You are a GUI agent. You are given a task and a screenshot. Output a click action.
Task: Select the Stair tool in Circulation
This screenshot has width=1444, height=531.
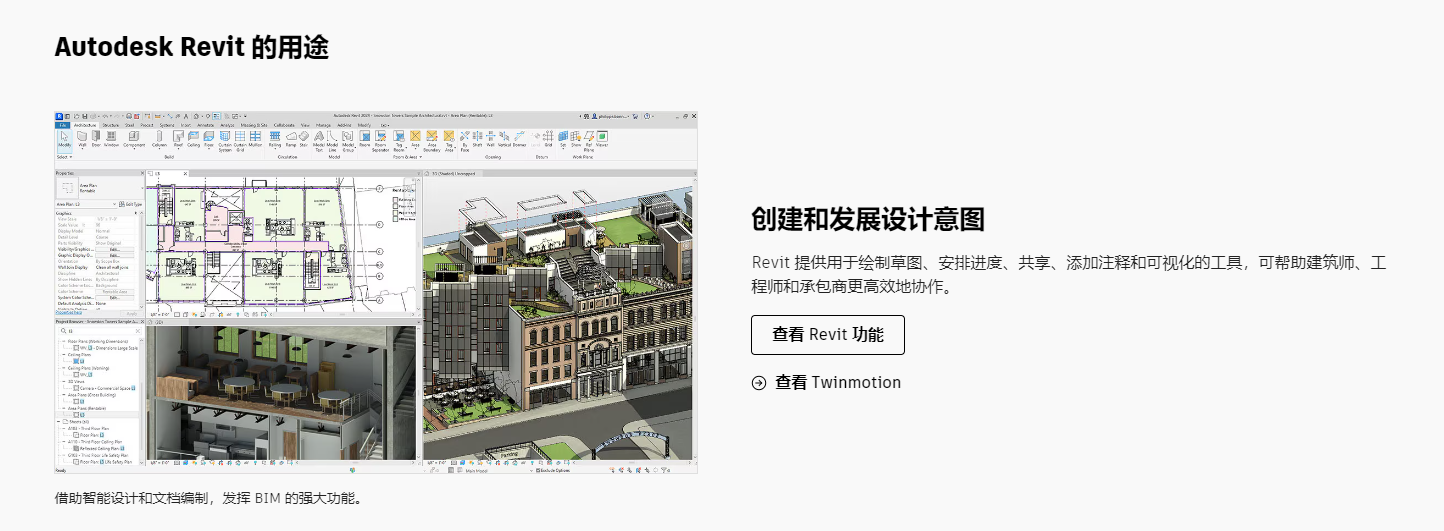coord(304,137)
